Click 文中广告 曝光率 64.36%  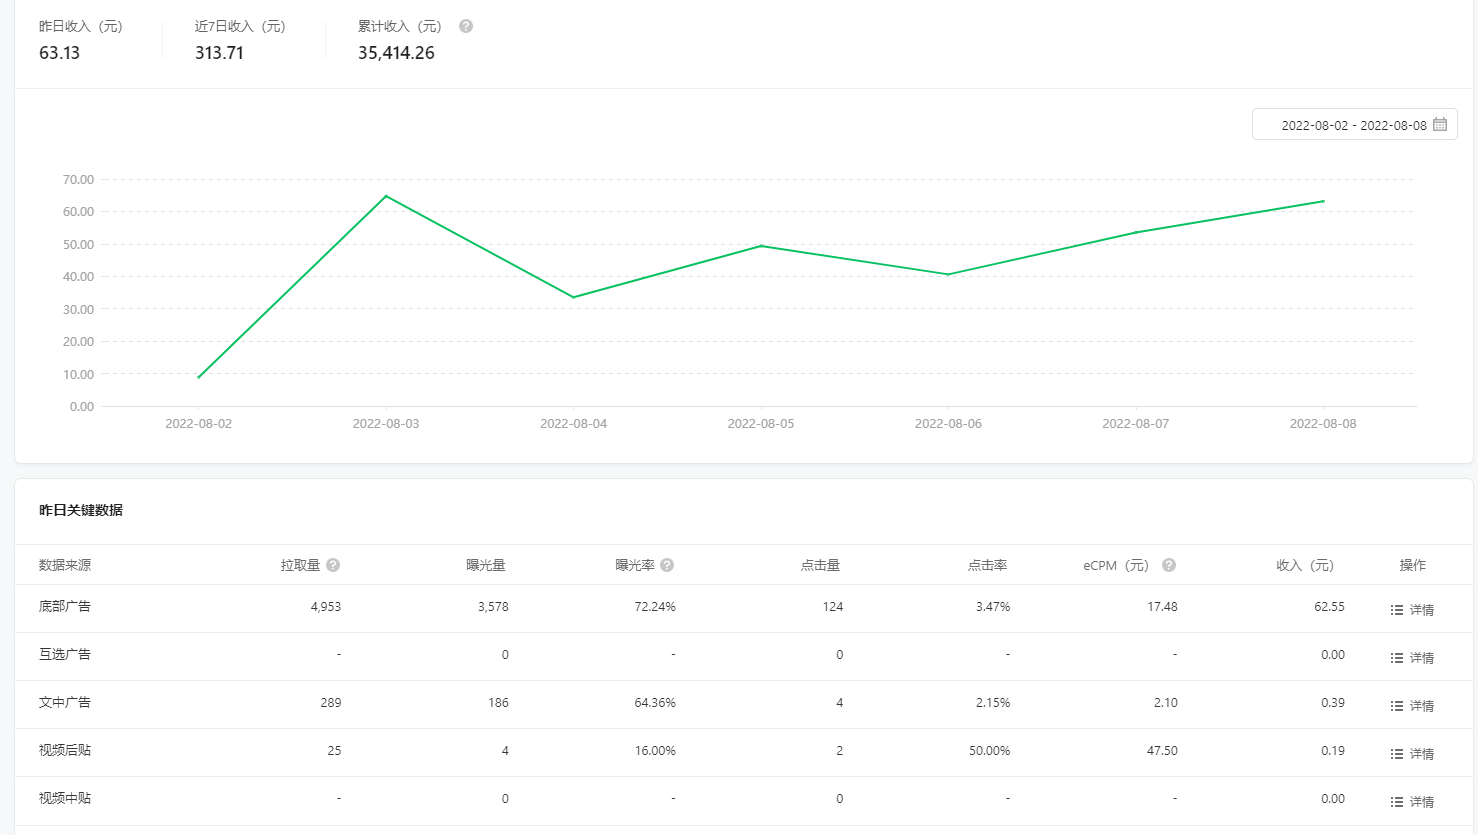point(655,703)
